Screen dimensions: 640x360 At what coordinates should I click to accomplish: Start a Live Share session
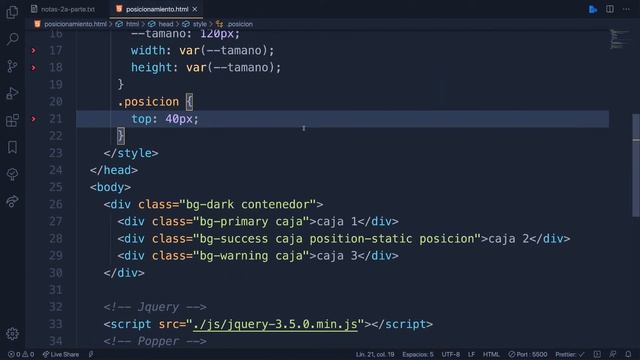pos(61,354)
